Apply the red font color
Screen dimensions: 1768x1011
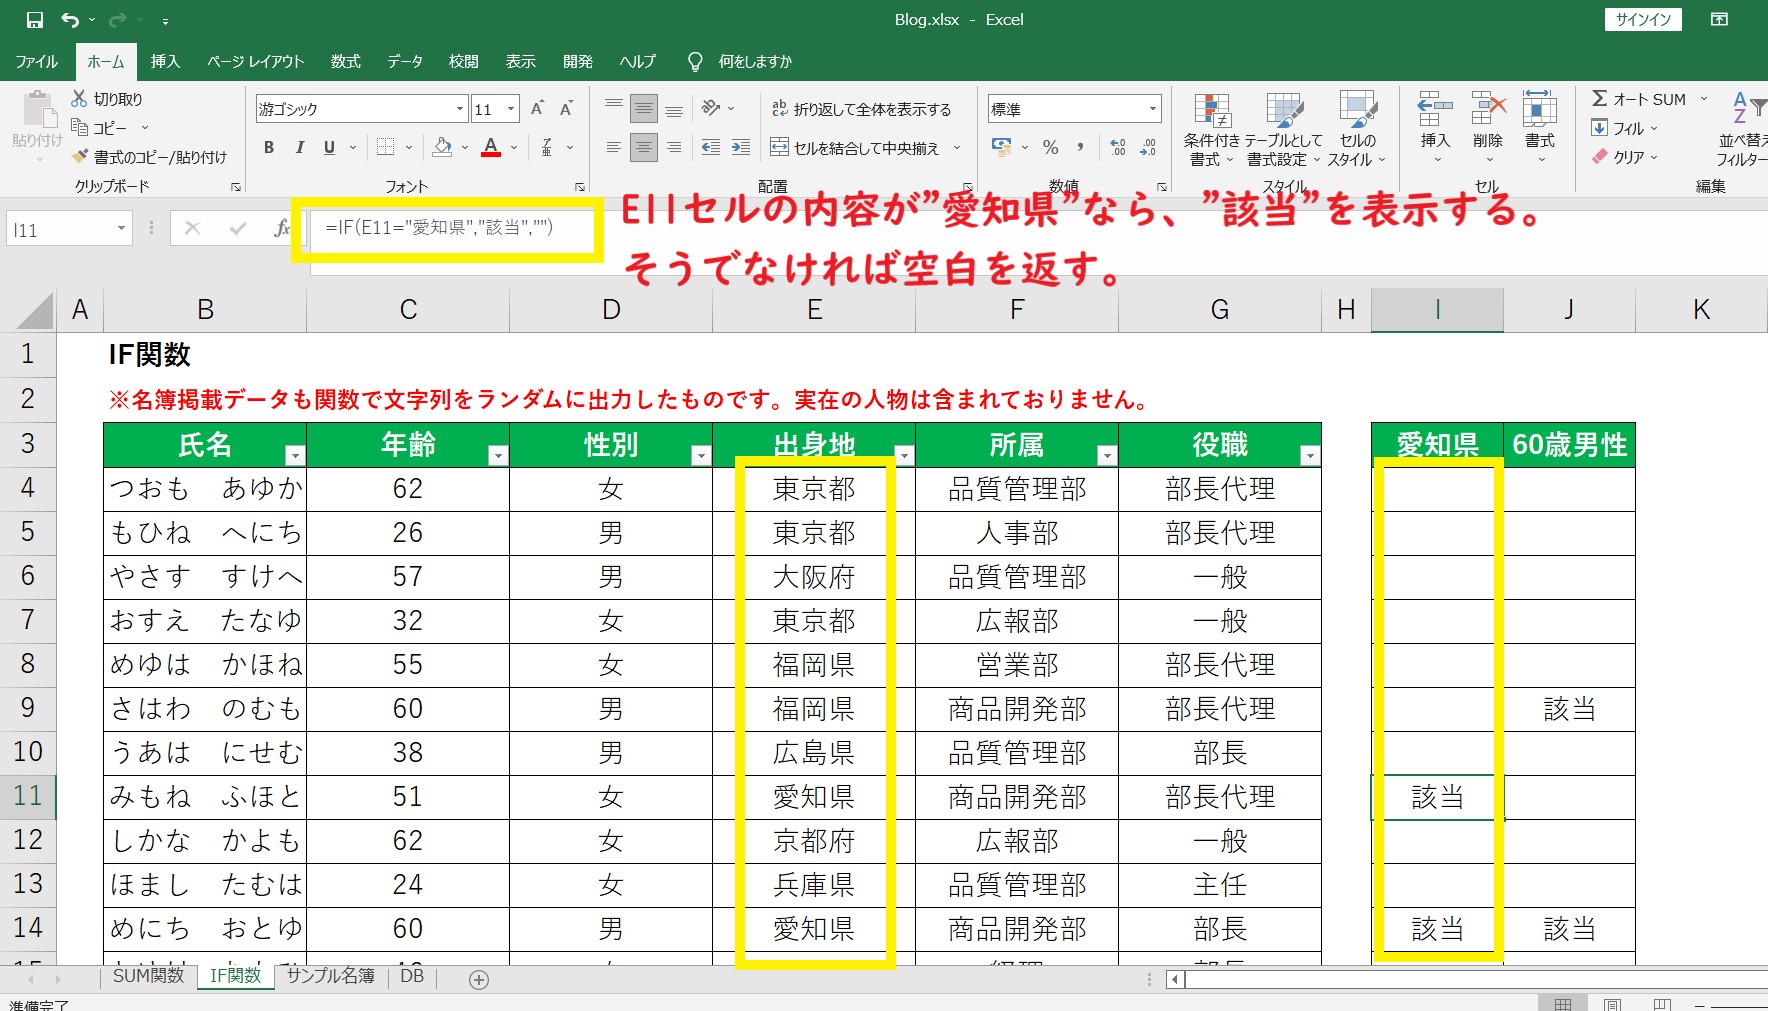click(491, 148)
